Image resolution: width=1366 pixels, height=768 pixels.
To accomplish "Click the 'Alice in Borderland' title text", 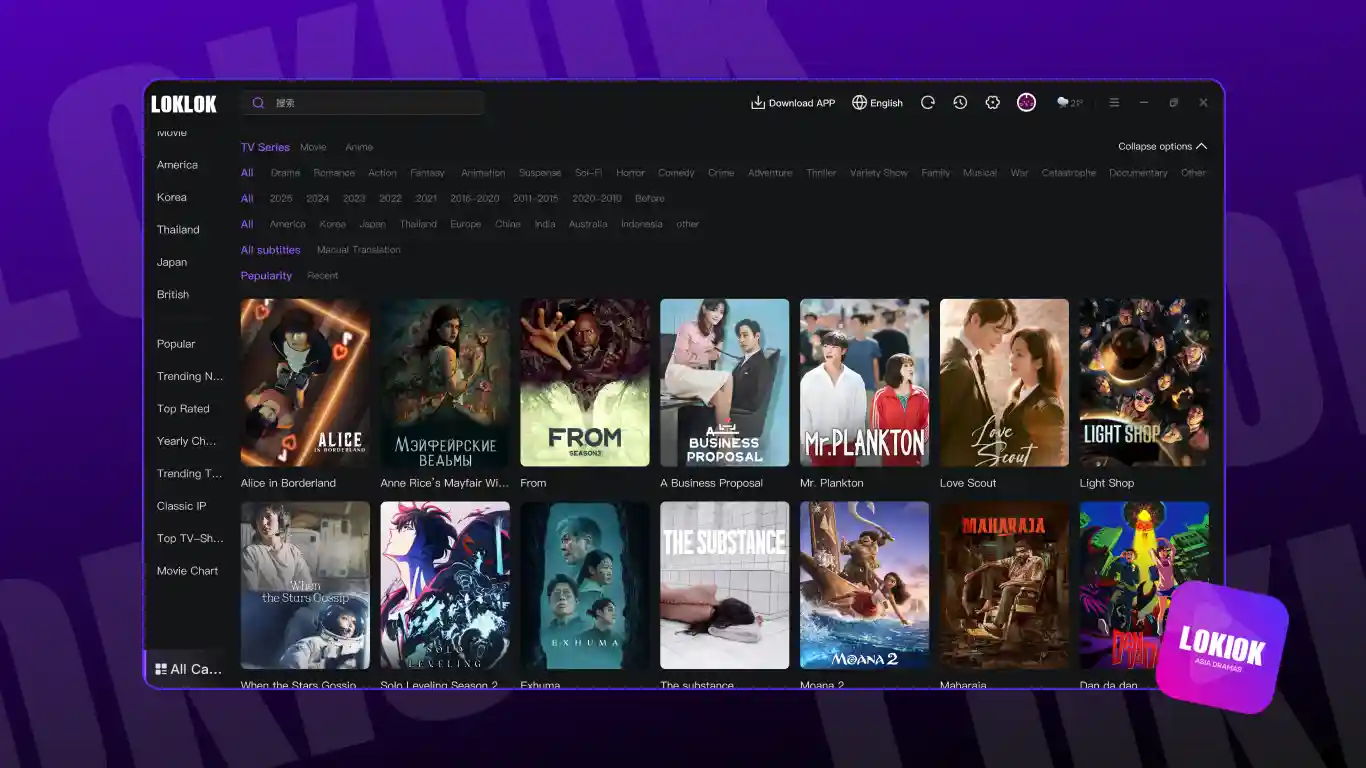I will coord(288,483).
